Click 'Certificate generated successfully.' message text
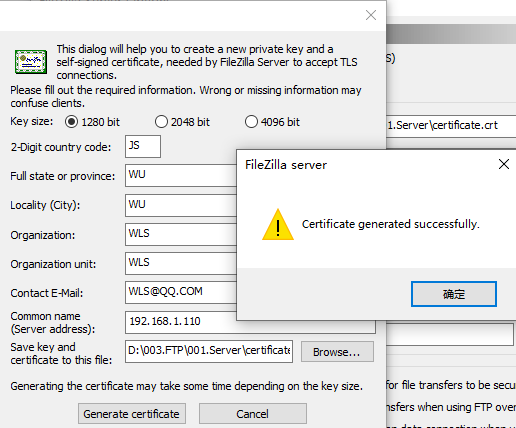Viewport: 516px width, 428px height. 391,224
